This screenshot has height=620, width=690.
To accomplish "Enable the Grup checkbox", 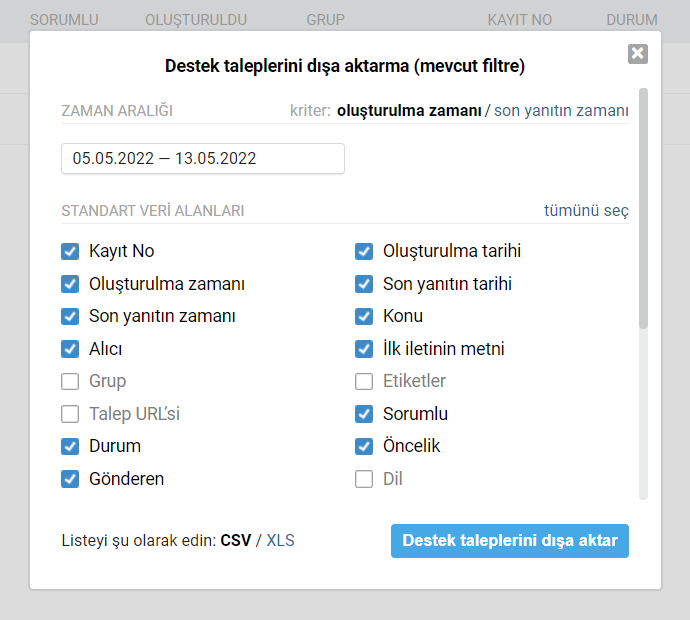I will point(70,382).
